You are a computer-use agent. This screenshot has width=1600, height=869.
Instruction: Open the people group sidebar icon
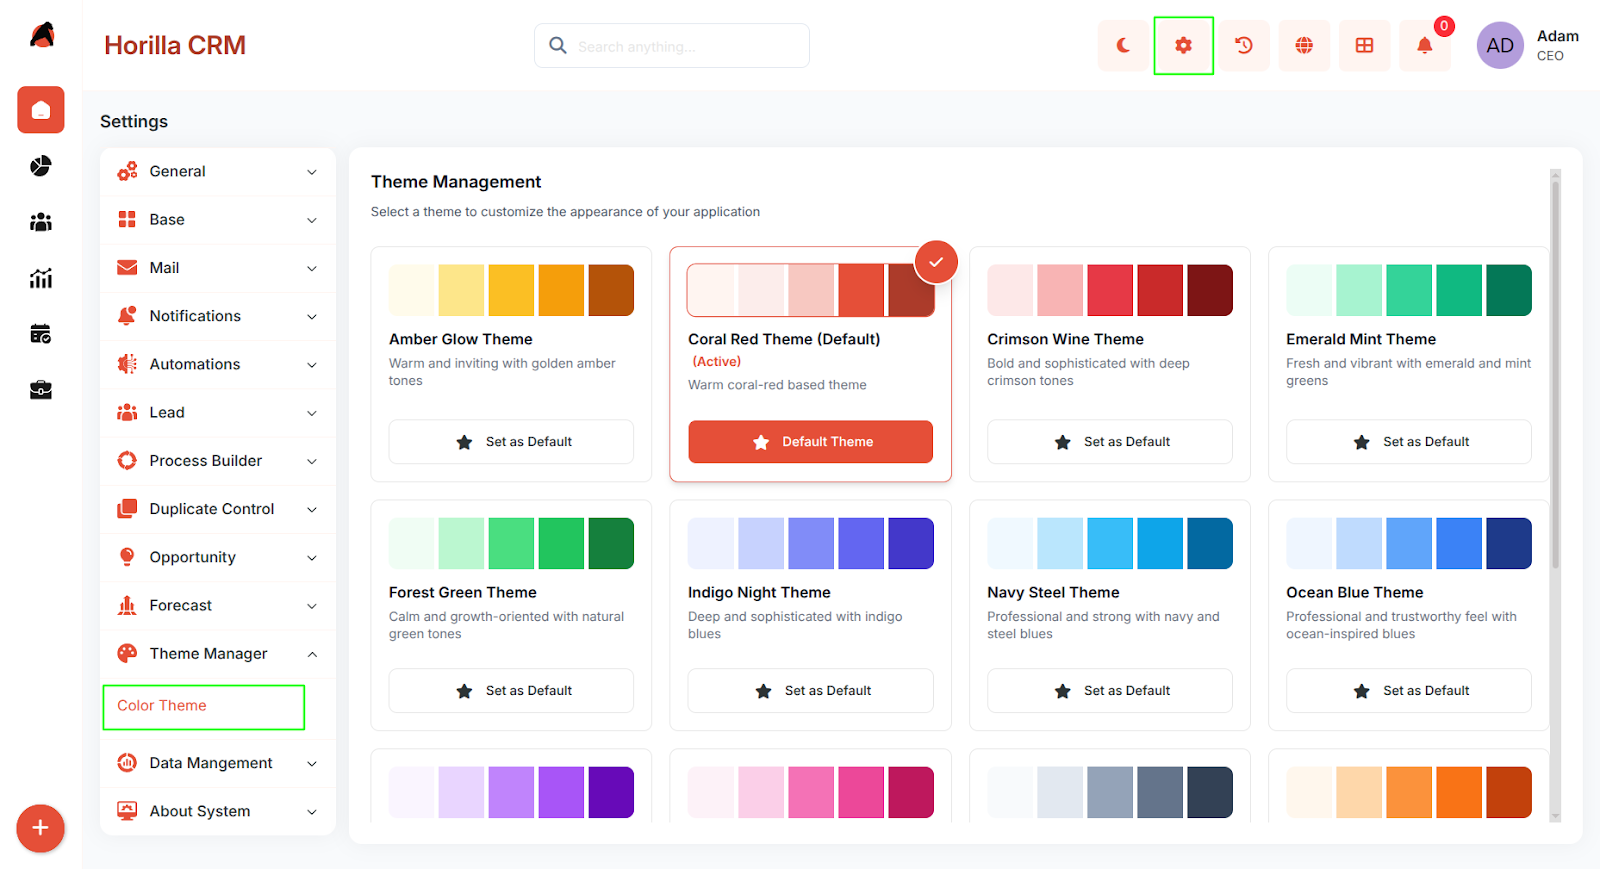click(41, 222)
